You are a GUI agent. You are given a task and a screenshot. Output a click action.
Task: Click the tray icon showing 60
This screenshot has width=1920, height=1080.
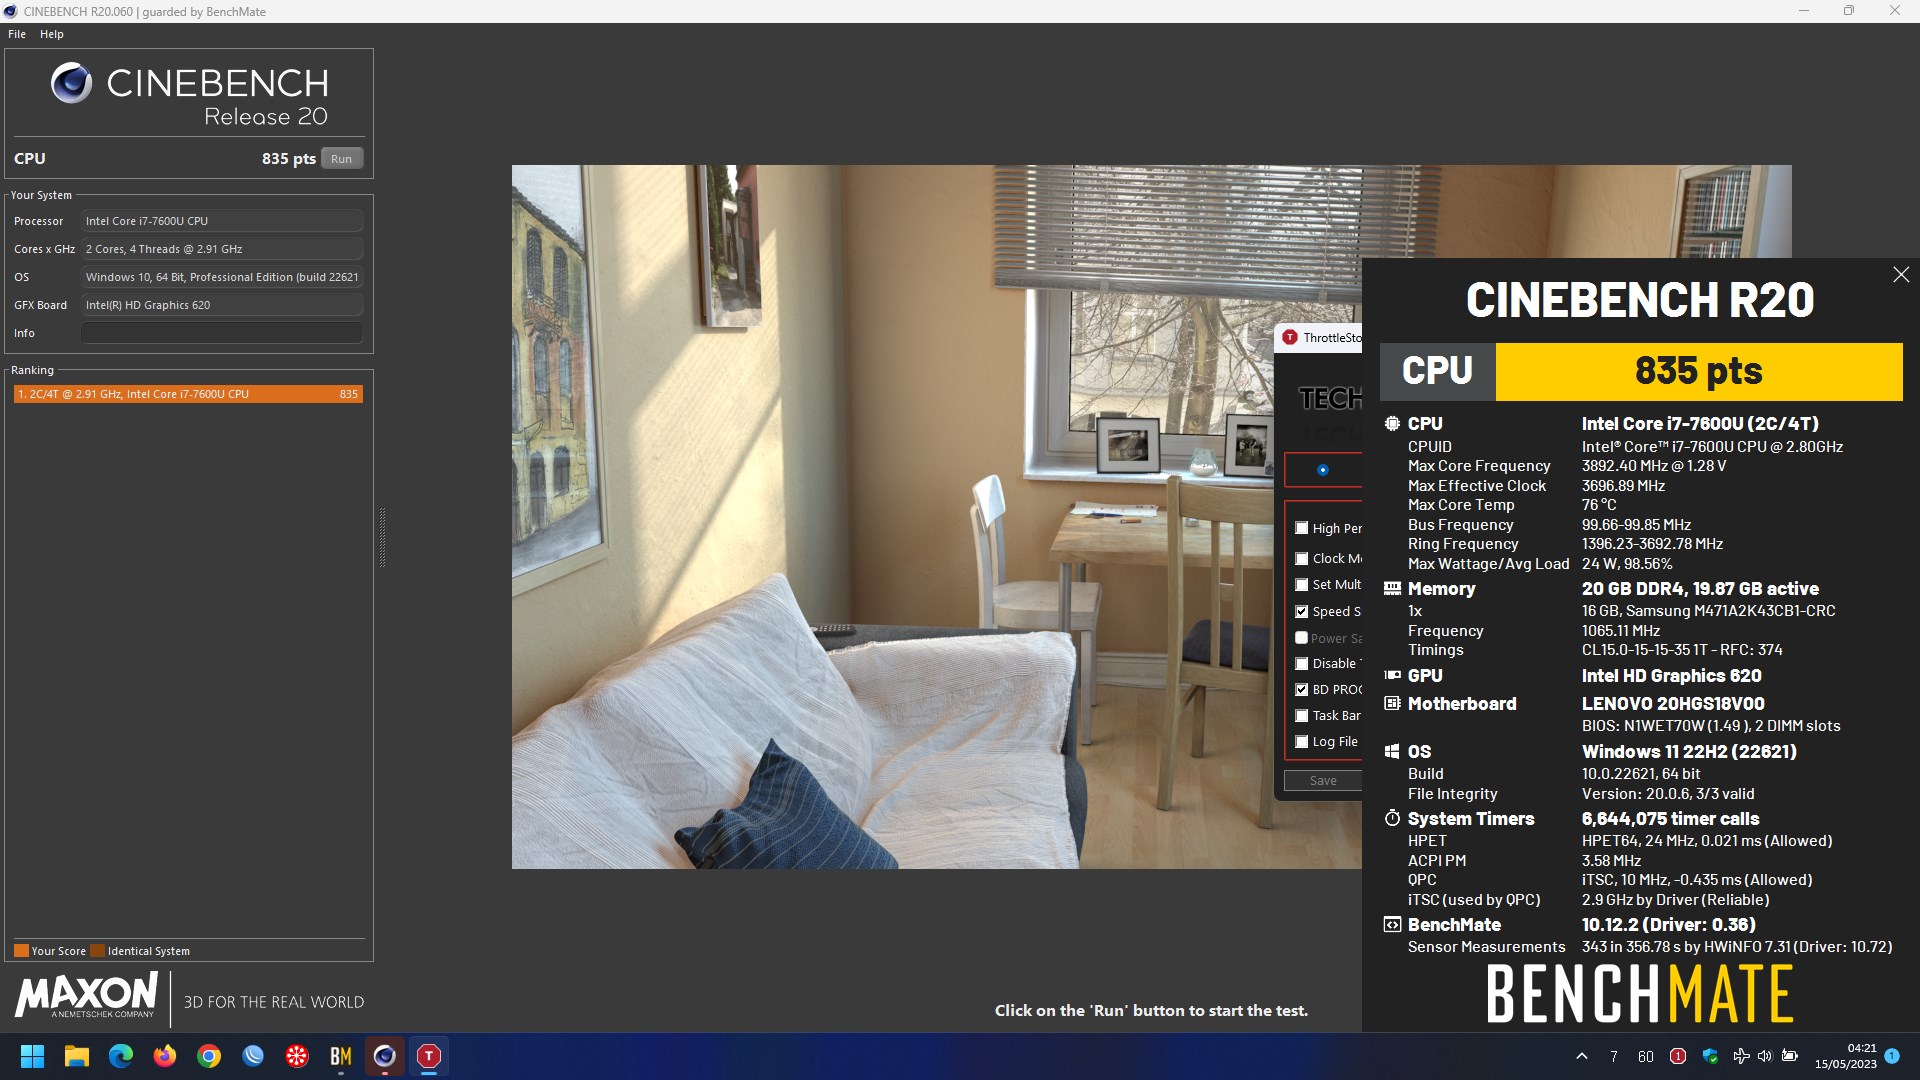click(1646, 1056)
